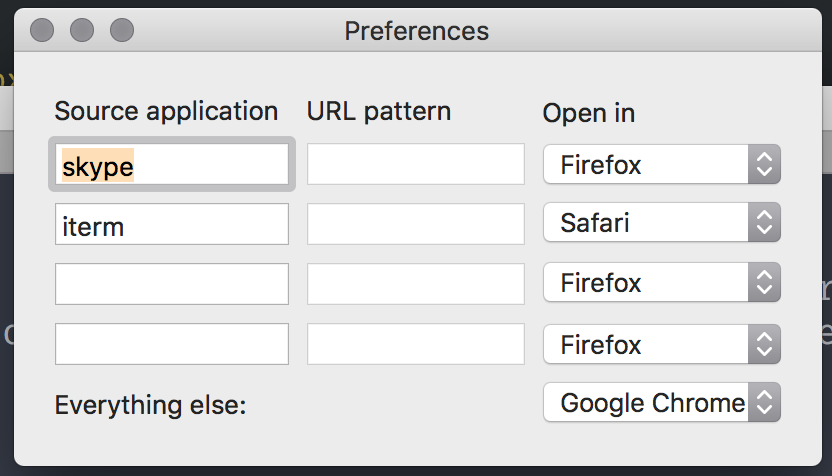Image resolution: width=832 pixels, height=476 pixels.
Task: Click the skype source application field
Action: tap(172, 165)
